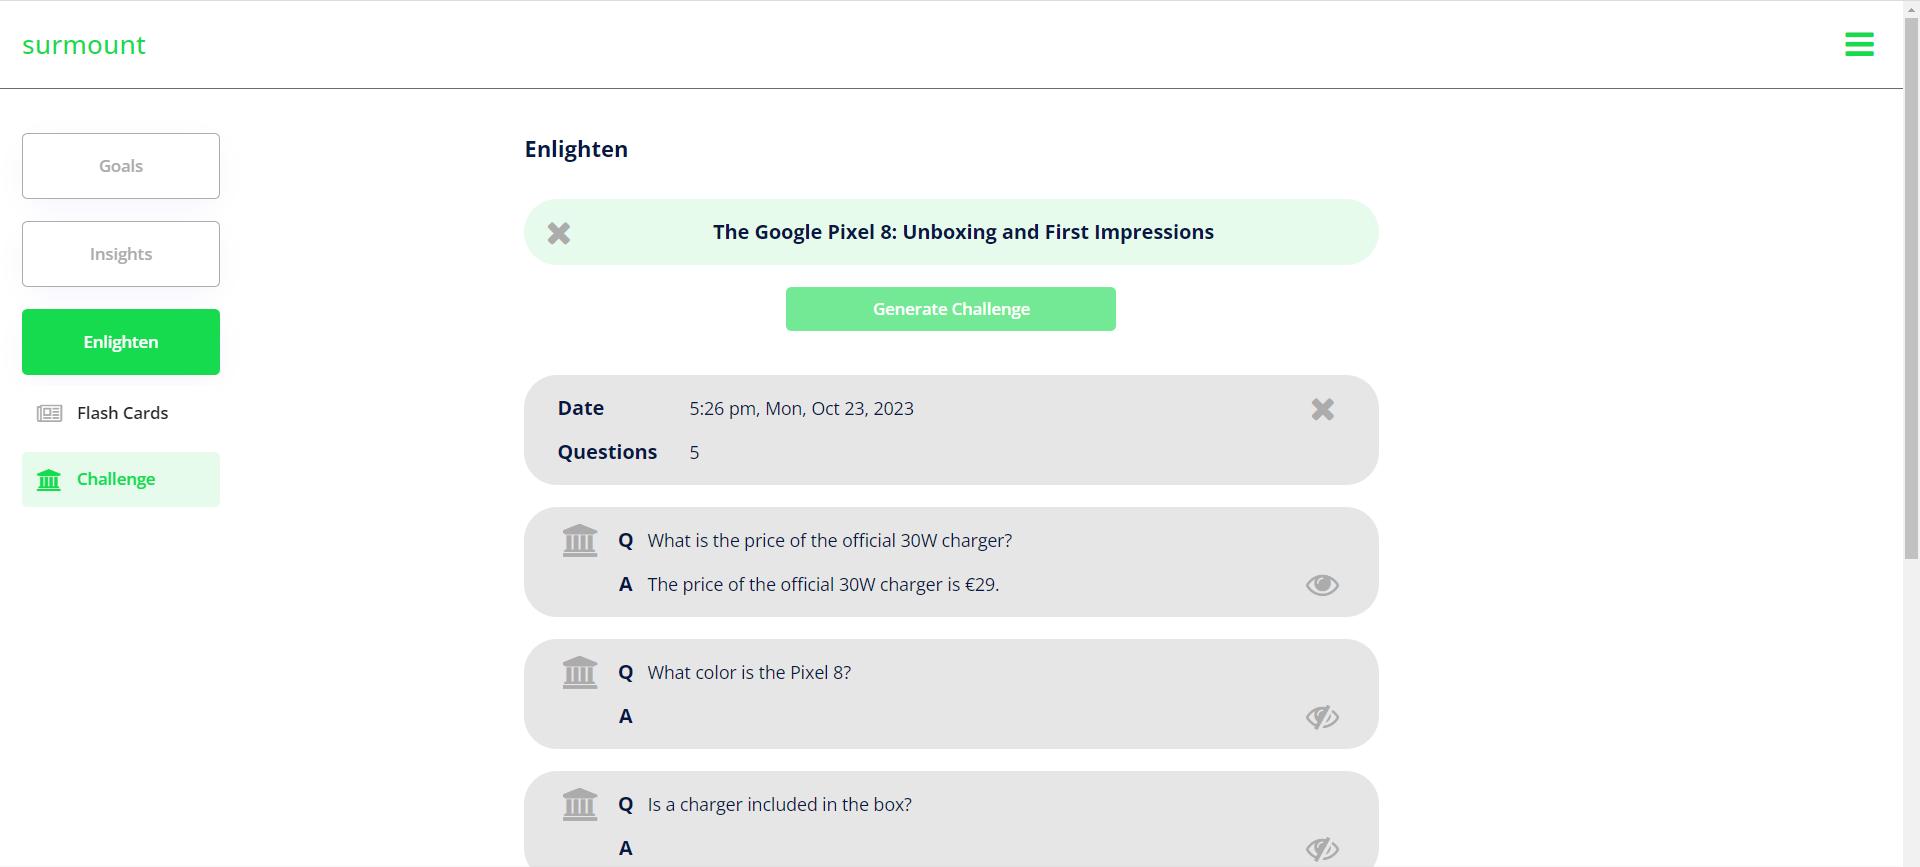Open the green hamburger menu

pyautogui.click(x=1859, y=44)
